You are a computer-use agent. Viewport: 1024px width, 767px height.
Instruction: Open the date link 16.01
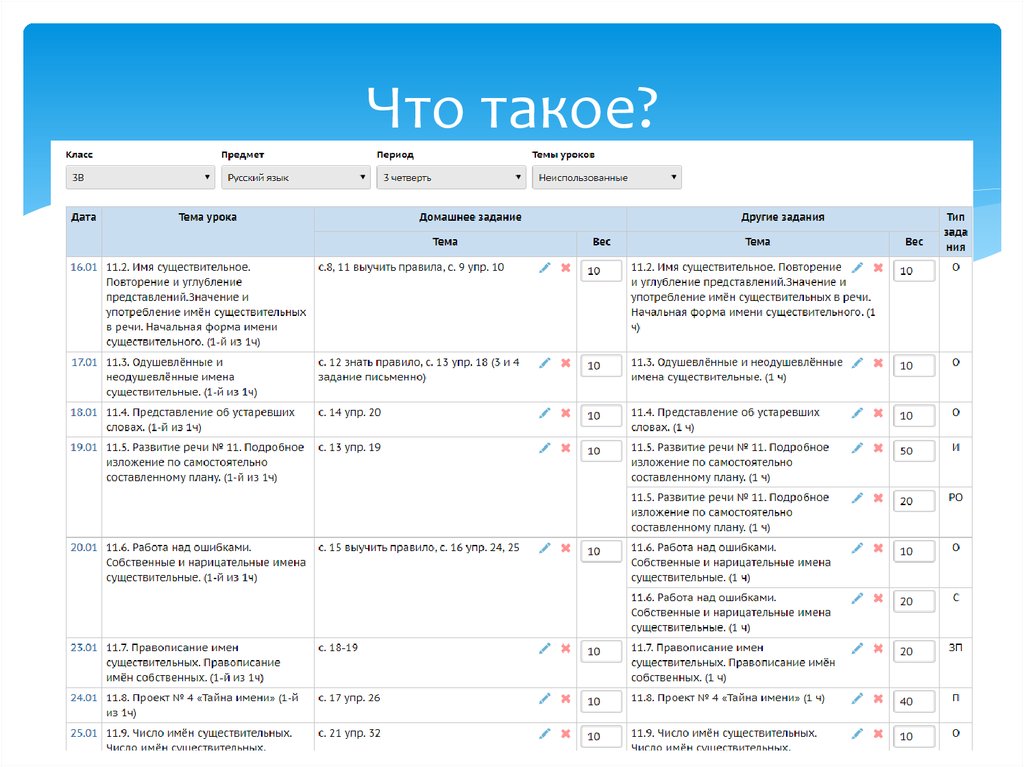[83, 268]
